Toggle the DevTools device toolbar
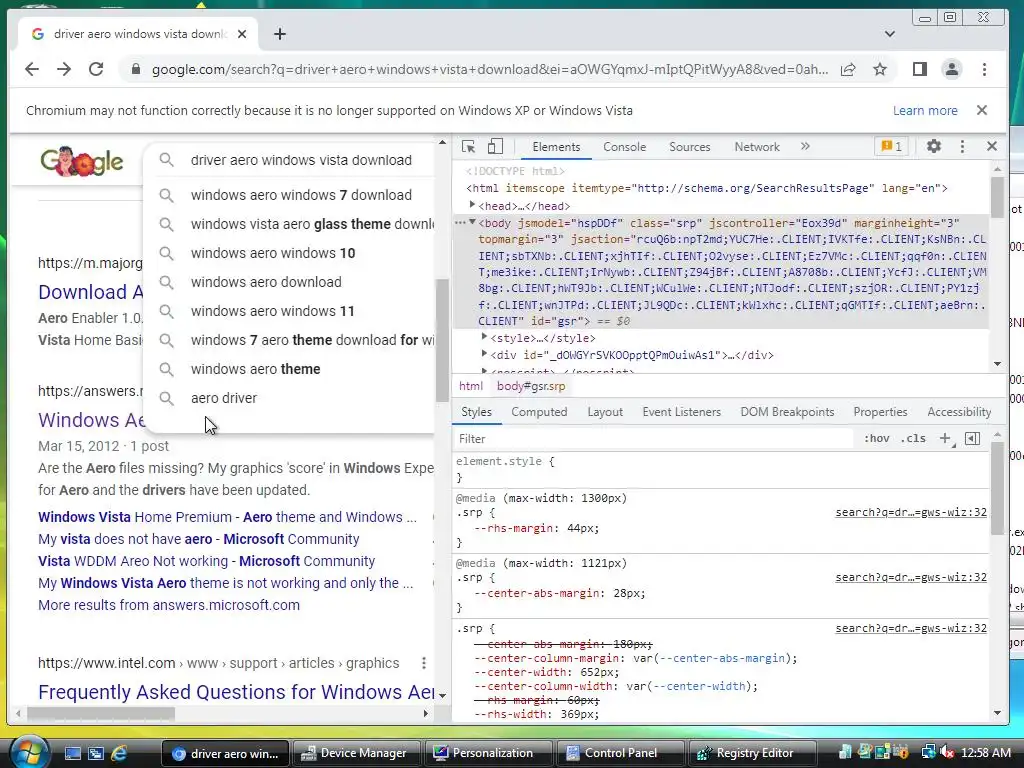 click(495, 147)
